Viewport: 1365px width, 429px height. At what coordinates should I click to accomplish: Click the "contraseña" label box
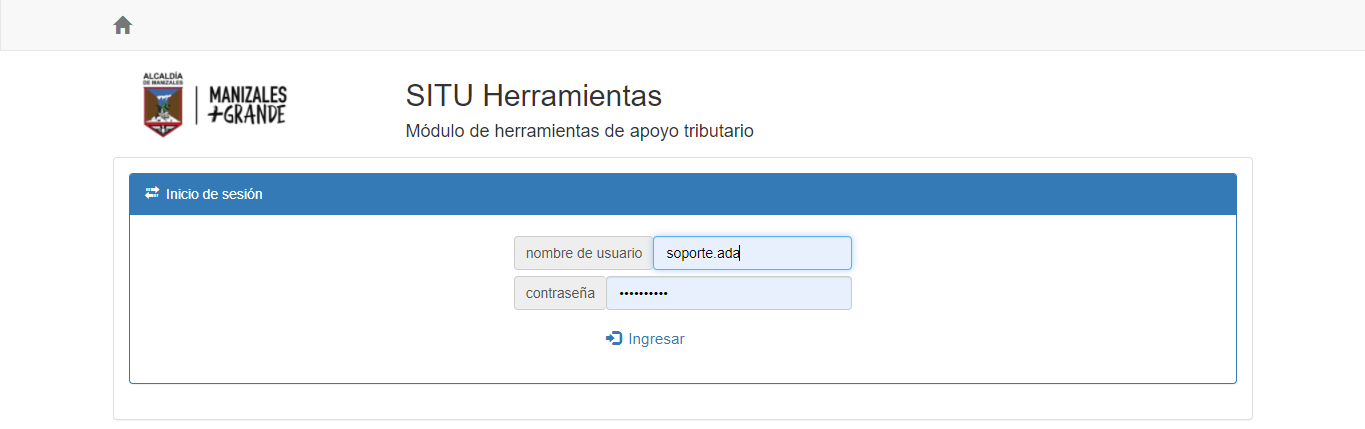(560, 293)
